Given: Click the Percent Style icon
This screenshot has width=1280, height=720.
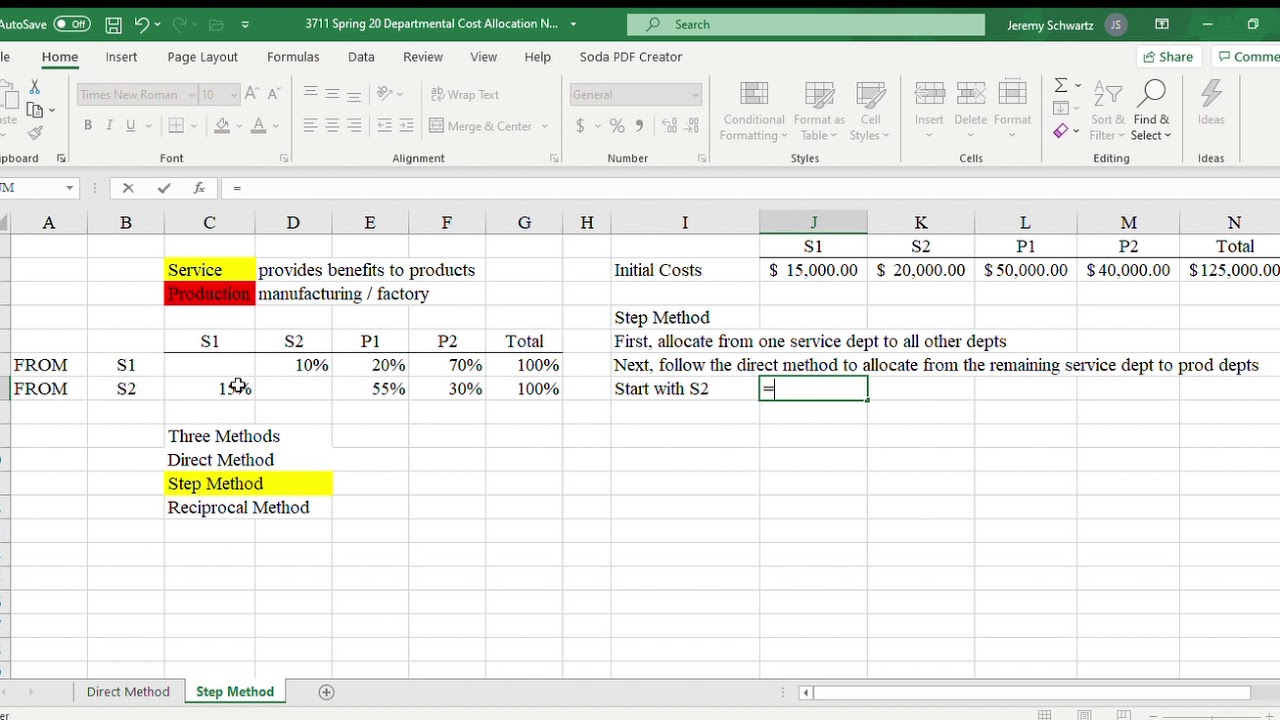Looking at the screenshot, I should 617,126.
